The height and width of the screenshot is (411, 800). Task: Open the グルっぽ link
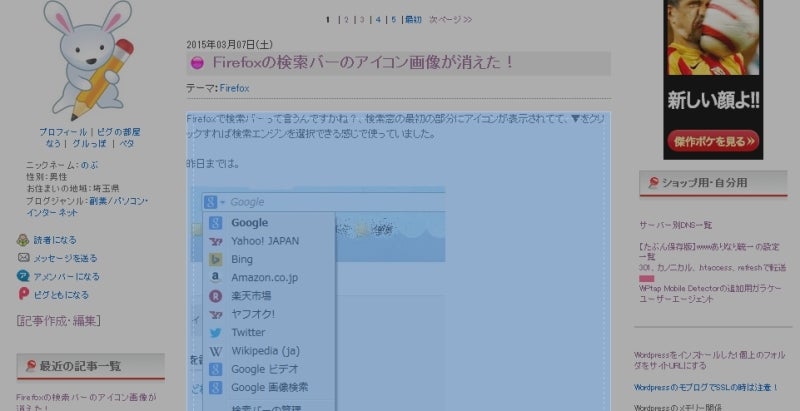(89, 144)
